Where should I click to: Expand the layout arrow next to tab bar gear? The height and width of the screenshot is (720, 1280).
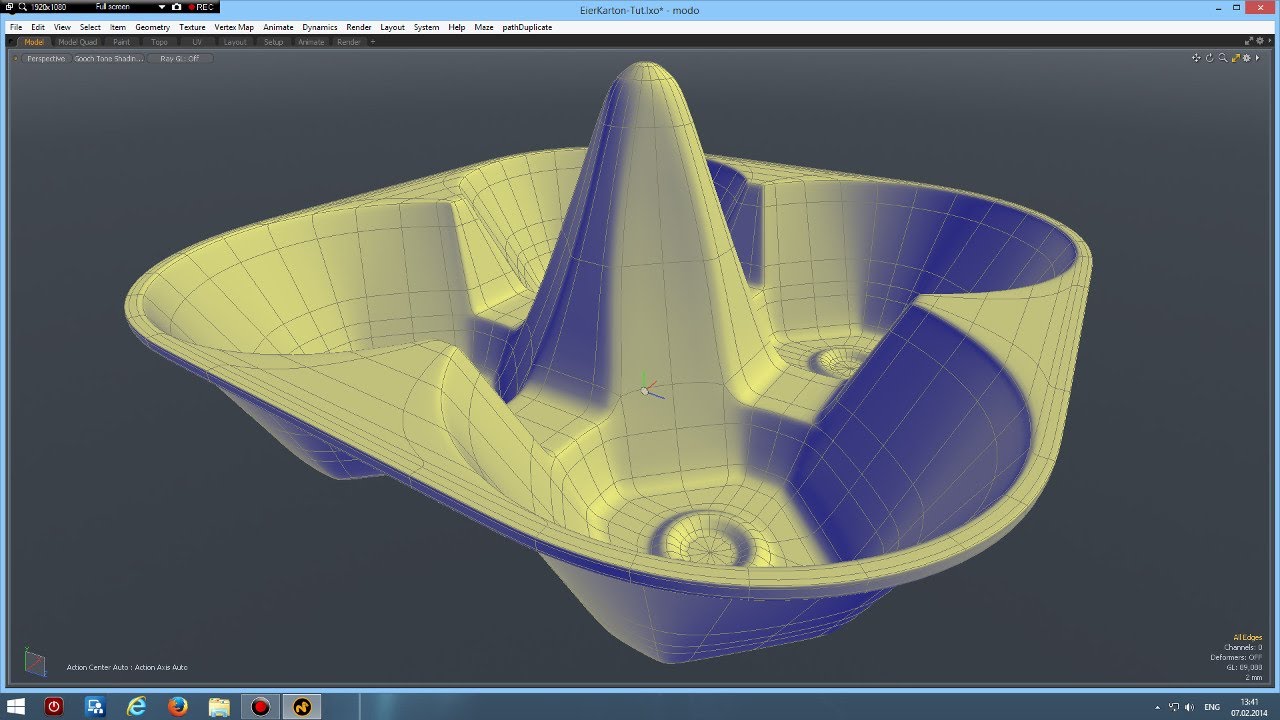(1269, 41)
